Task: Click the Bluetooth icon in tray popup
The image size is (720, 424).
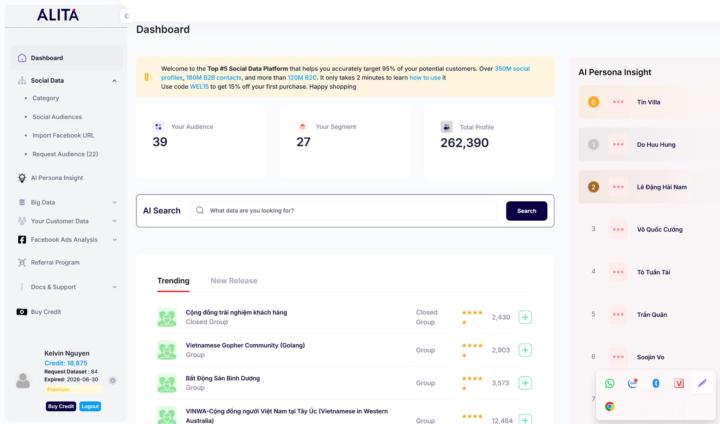Action: click(x=656, y=383)
